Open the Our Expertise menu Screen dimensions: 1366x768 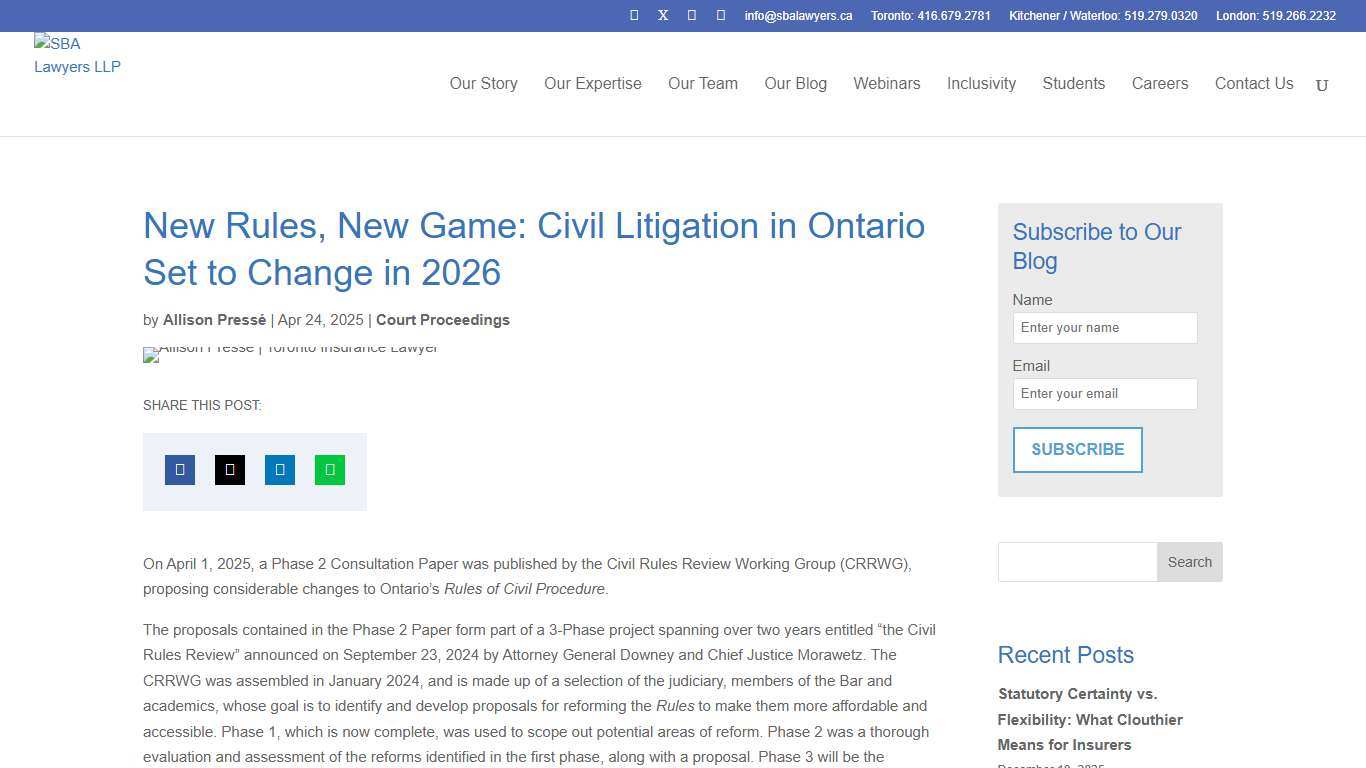tap(592, 84)
